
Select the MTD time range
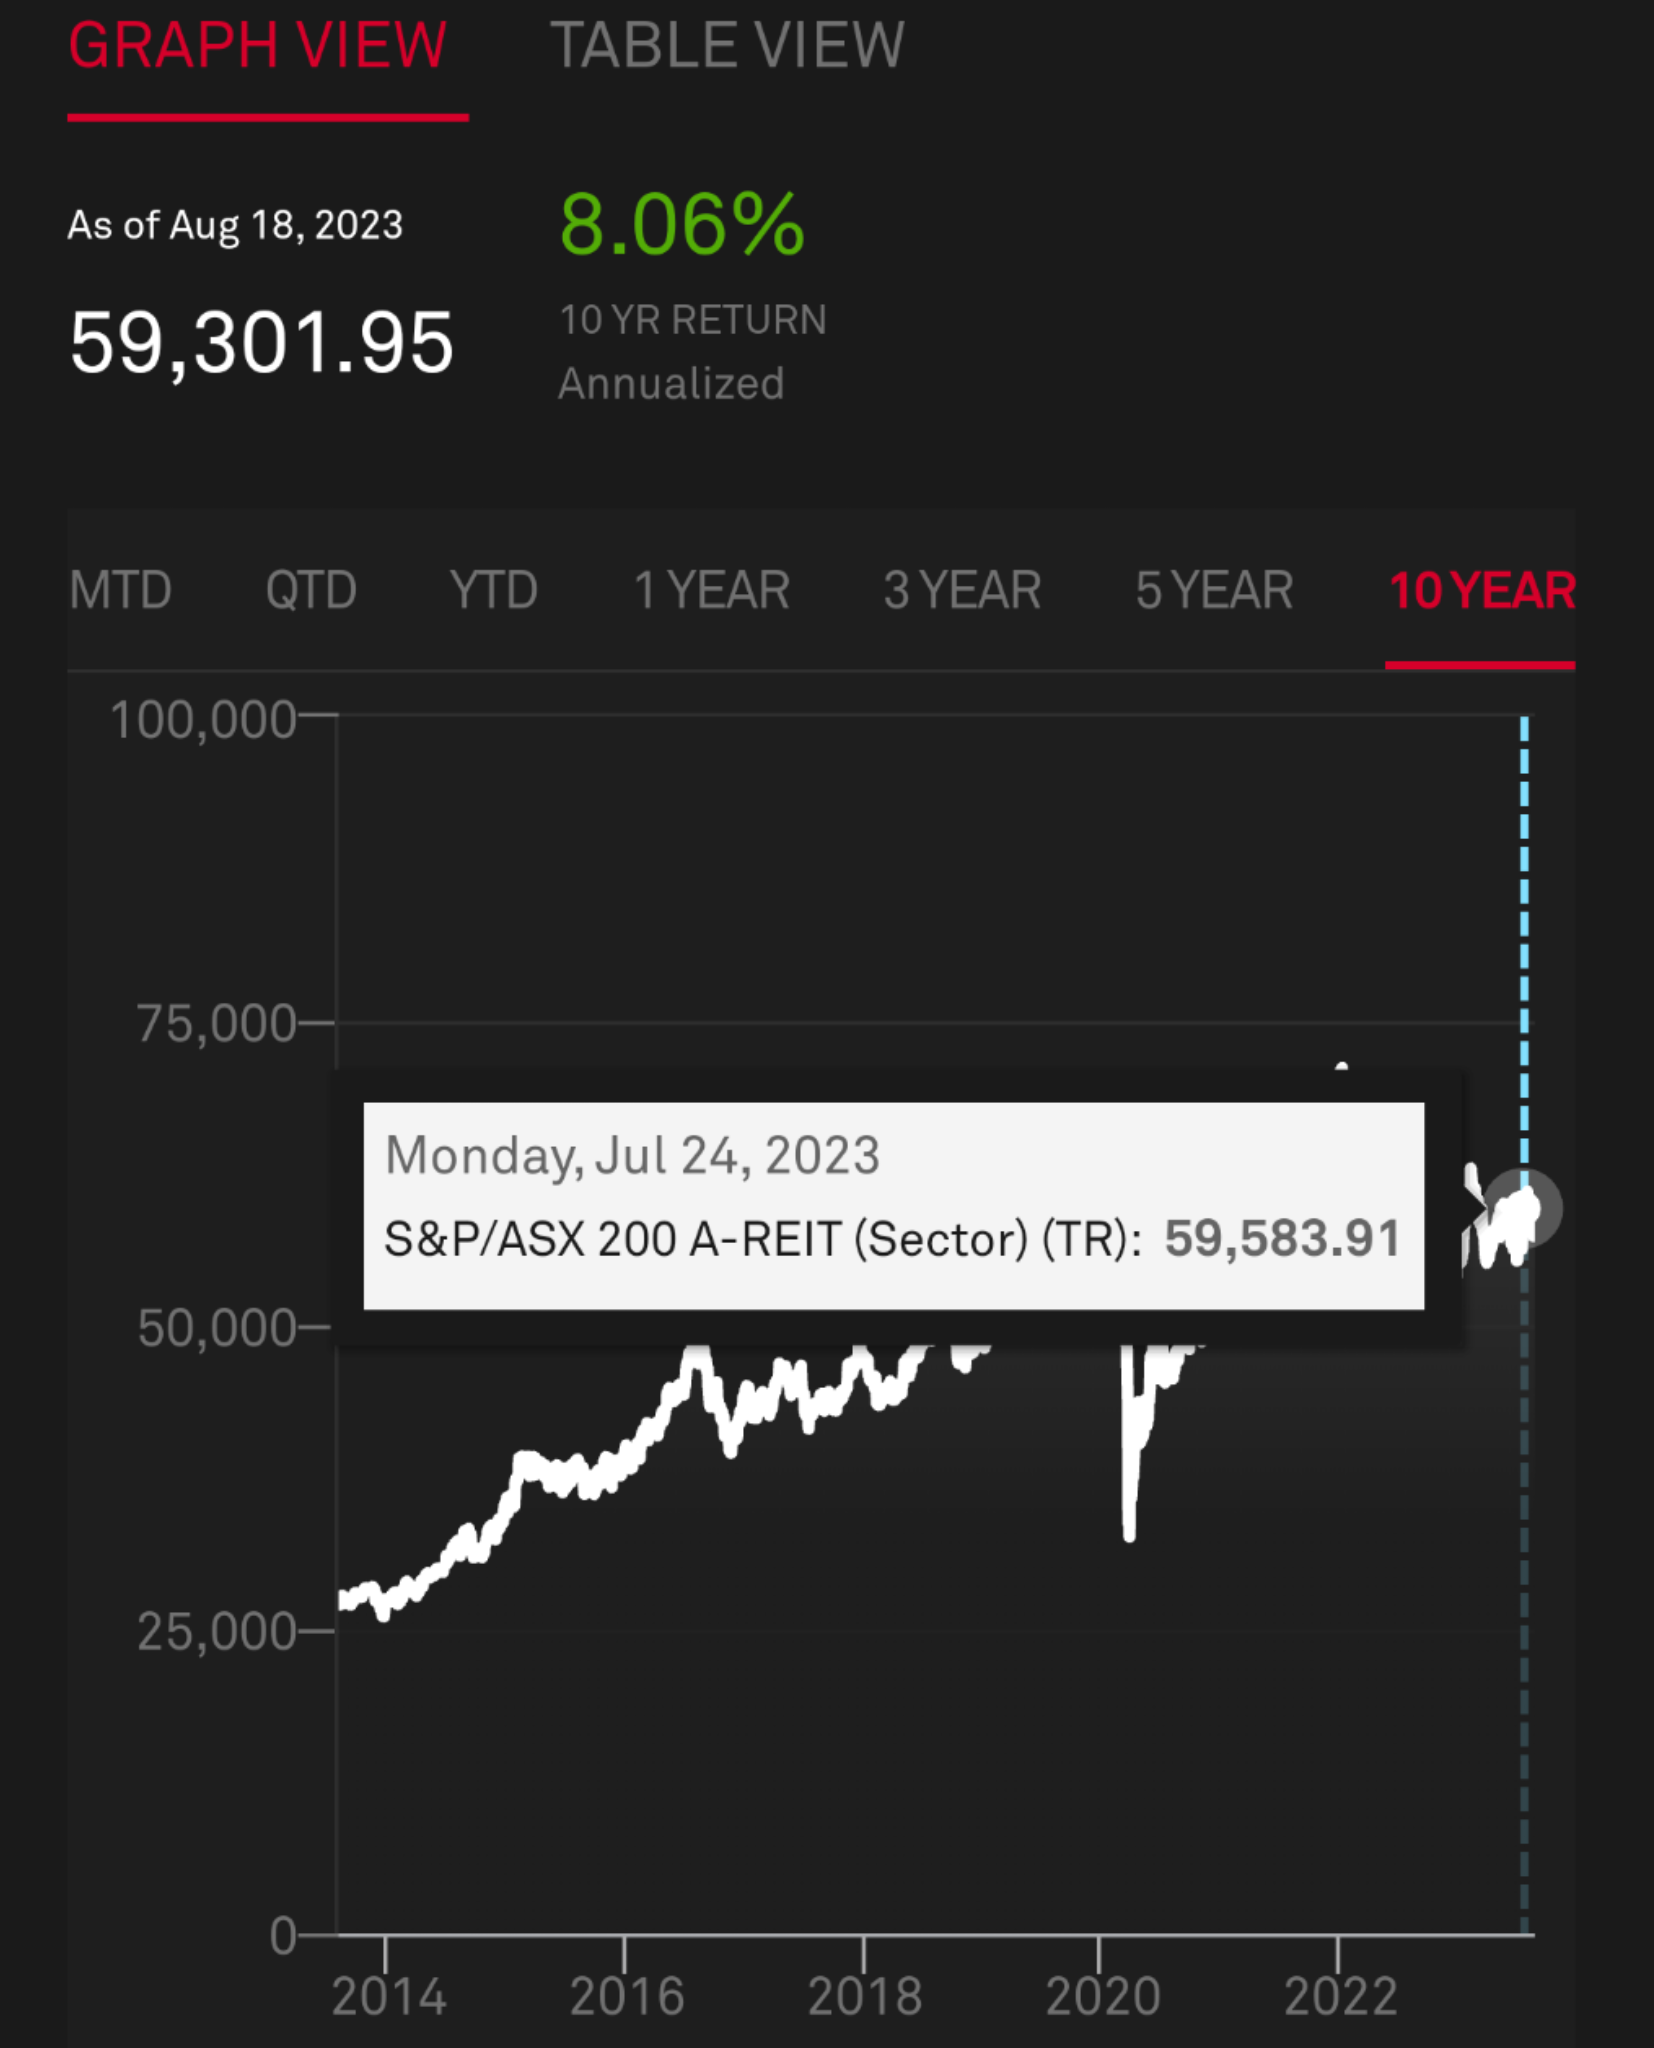(x=121, y=590)
